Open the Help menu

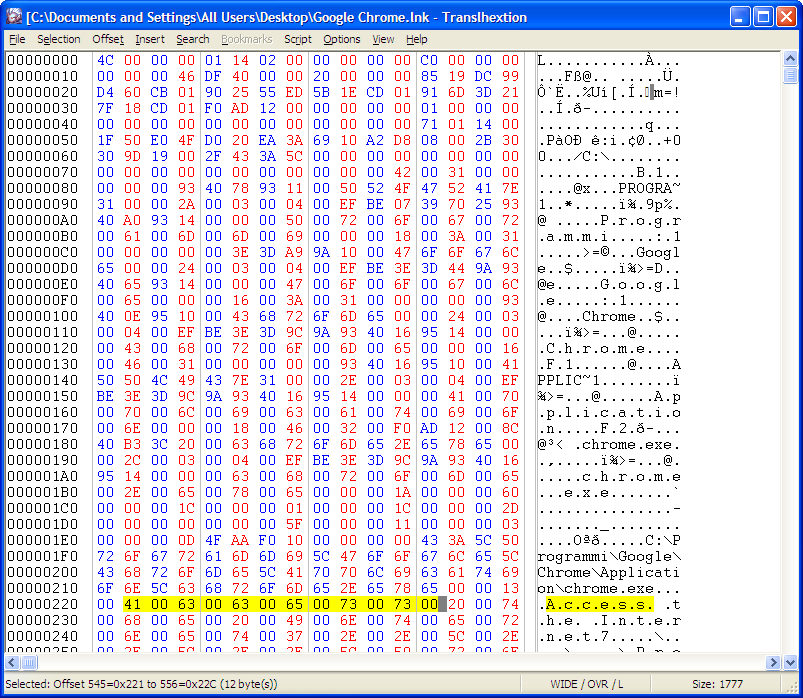pos(416,39)
